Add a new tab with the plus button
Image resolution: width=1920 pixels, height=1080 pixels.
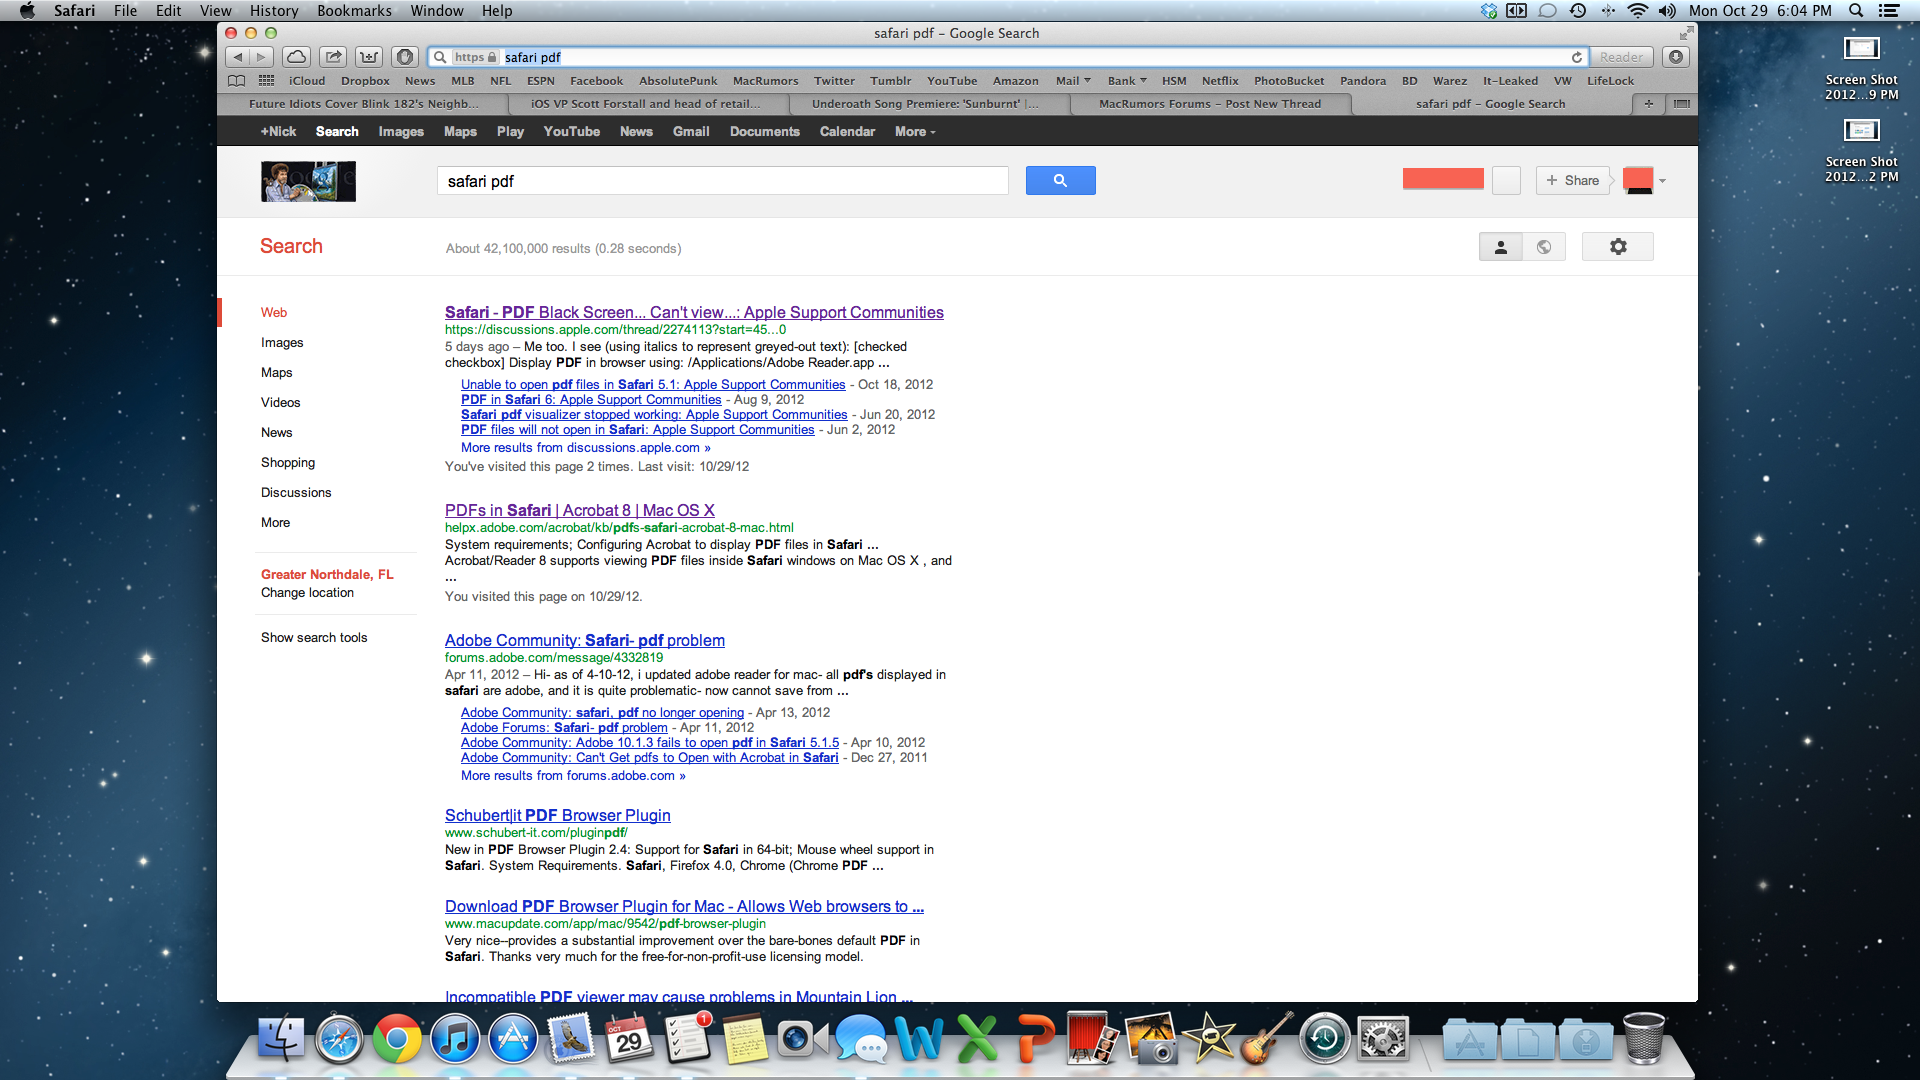pyautogui.click(x=1648, y=104)
